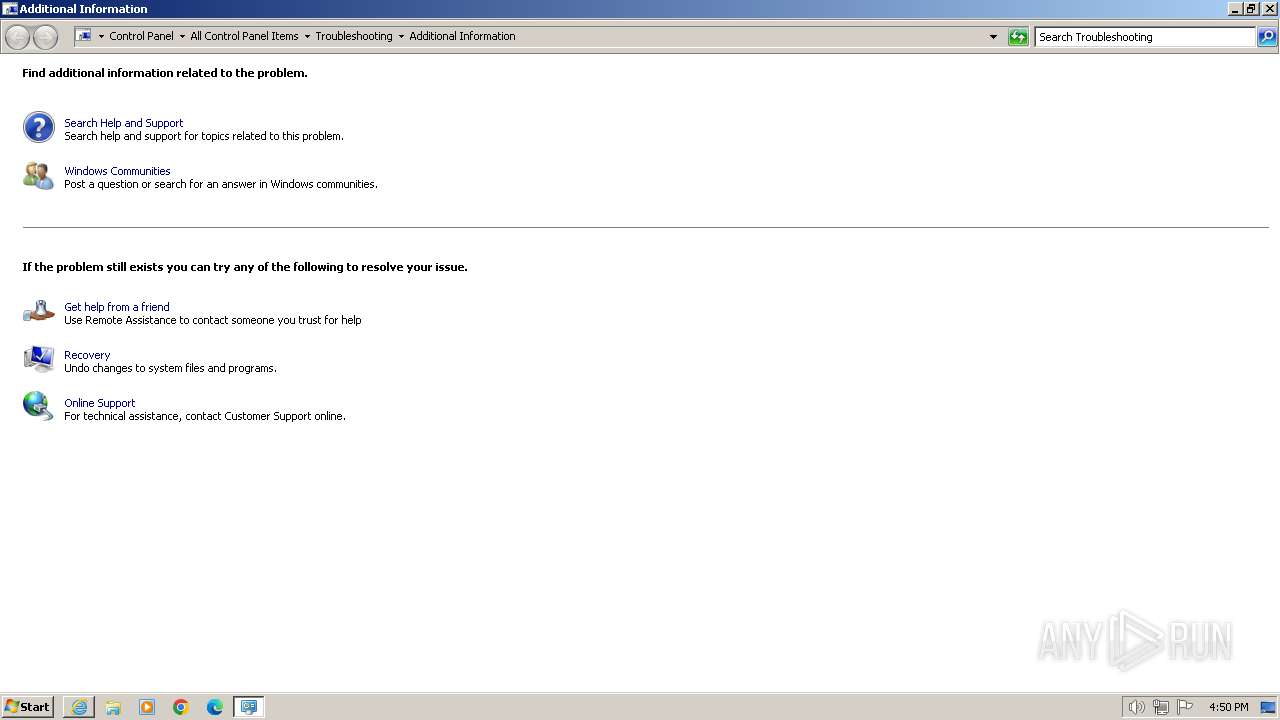The width and height of the screenshot is (1280, 720).
Task: Click the 4:50 PM clock
Action: click(x=1228, y=707)
